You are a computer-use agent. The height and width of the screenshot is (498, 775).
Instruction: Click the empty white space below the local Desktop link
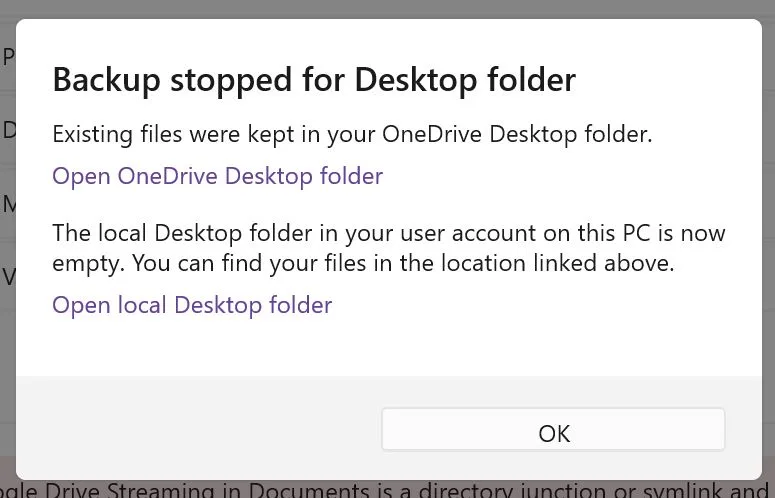point(388,348)
